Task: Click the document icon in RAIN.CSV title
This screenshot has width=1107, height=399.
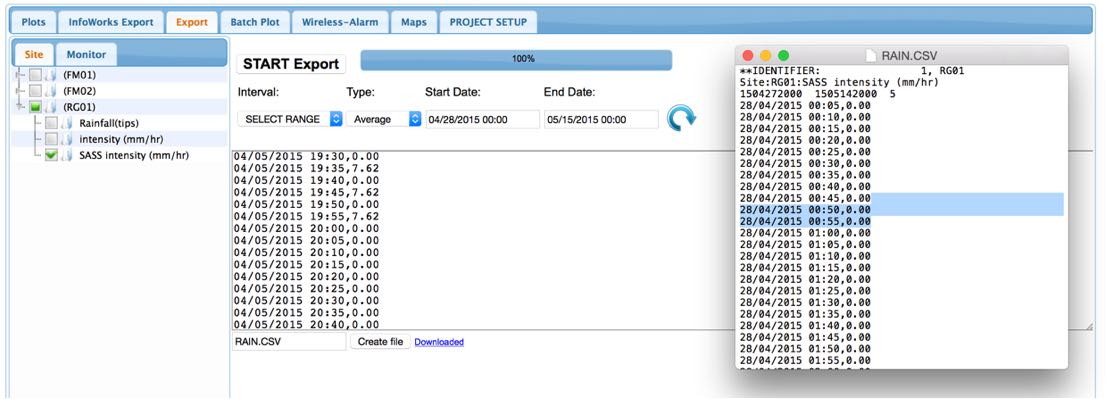Action: (x=870, y=55)
